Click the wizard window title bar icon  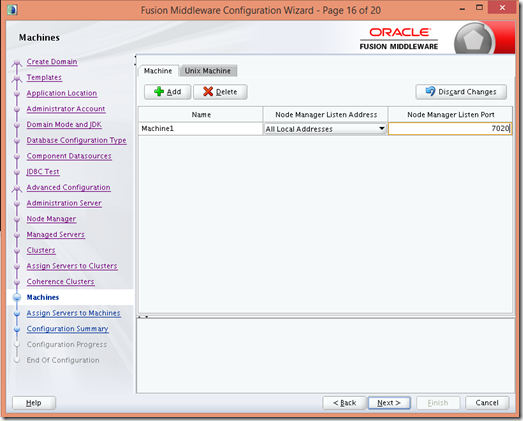point(12,10)
